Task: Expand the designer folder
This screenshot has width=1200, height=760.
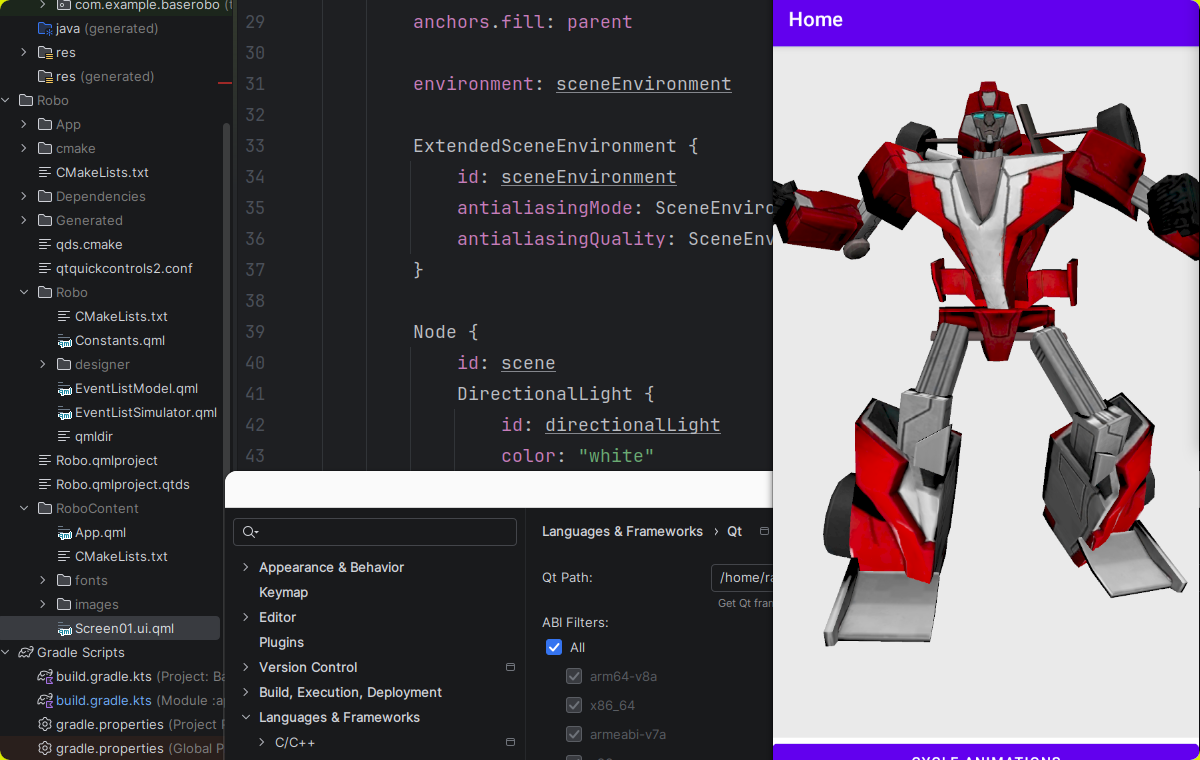Action: [43, 364]
